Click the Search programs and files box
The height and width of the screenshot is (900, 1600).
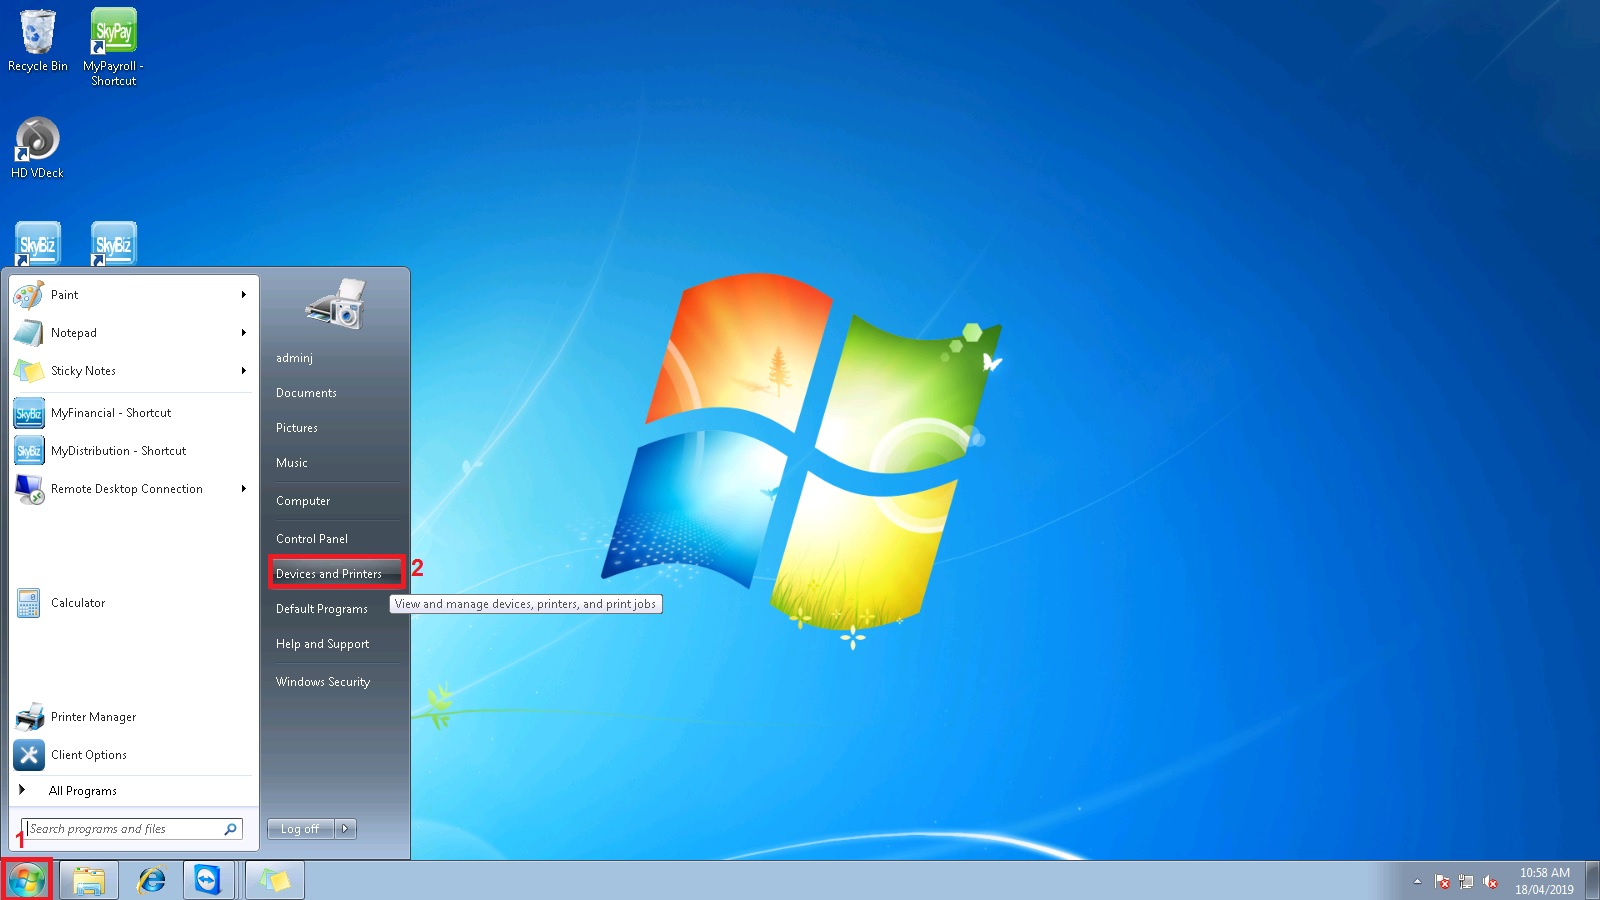[x=125, y=829]
